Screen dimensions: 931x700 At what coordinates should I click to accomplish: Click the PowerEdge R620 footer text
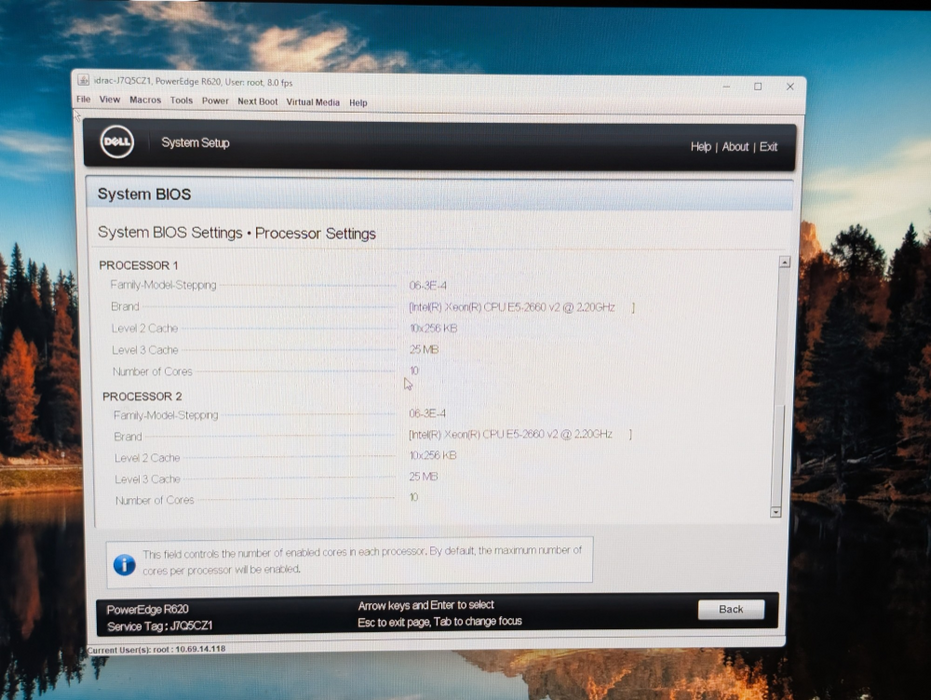point(147,609)
